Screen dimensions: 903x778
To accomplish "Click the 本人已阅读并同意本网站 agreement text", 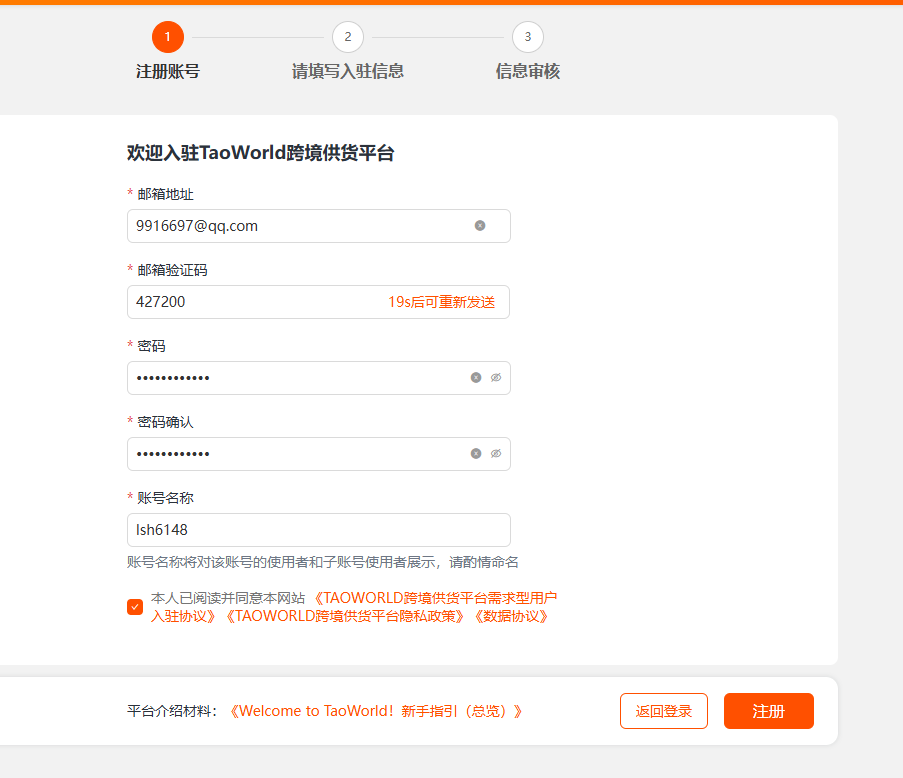I will point(228,598).
